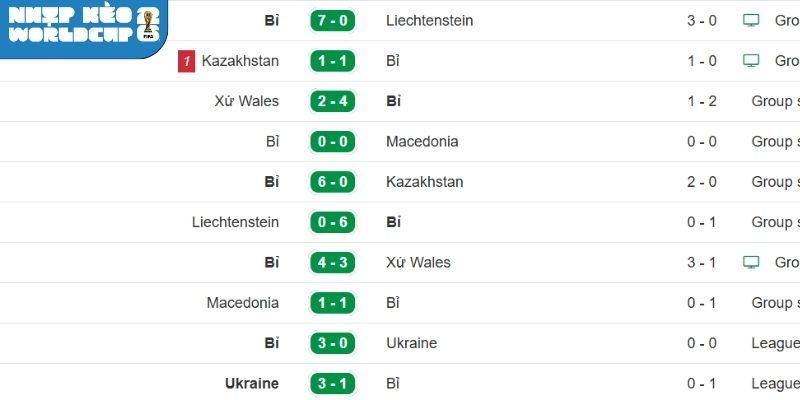The width and height of the screenshot is (800, 400).
Task: Click the red card icon beside Kazakhstan
Action: 186,61
